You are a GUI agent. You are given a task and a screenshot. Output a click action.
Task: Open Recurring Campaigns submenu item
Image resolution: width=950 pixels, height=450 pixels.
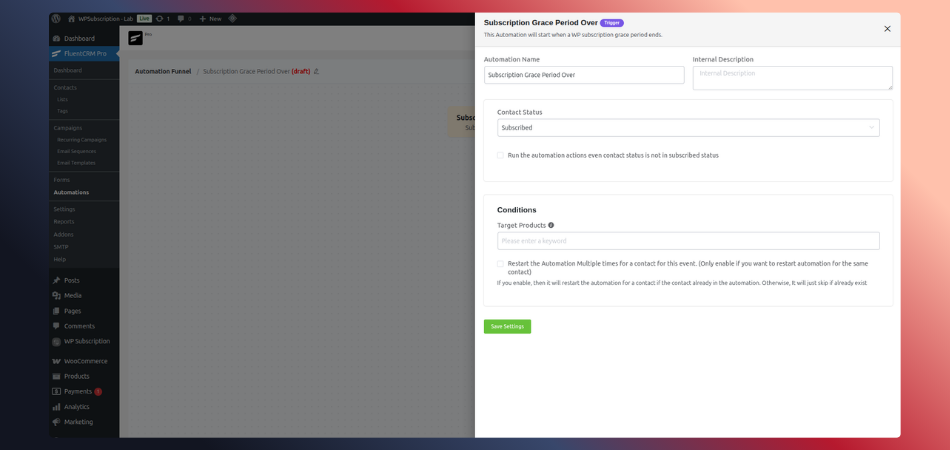coord(82,140)
